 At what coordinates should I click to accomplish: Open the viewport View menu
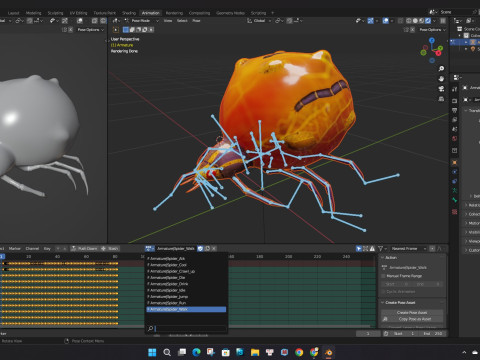click(168, 21)
